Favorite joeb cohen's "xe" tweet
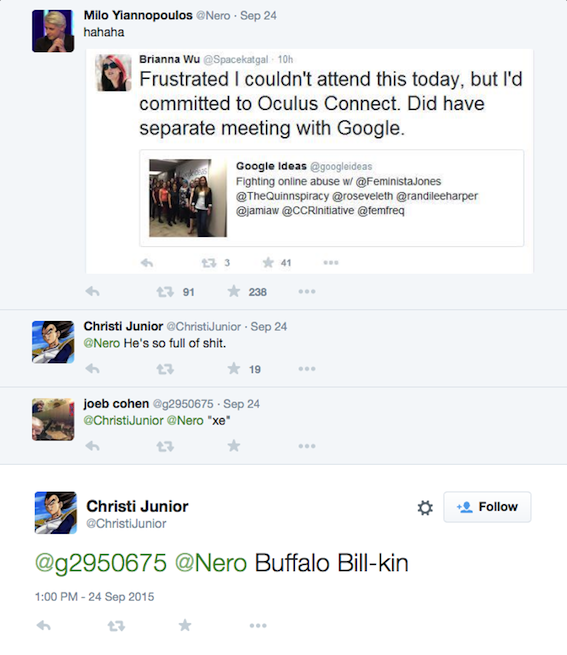Image resolution: width=567 pixels, height=655 pixels. [x=234, y=446]
